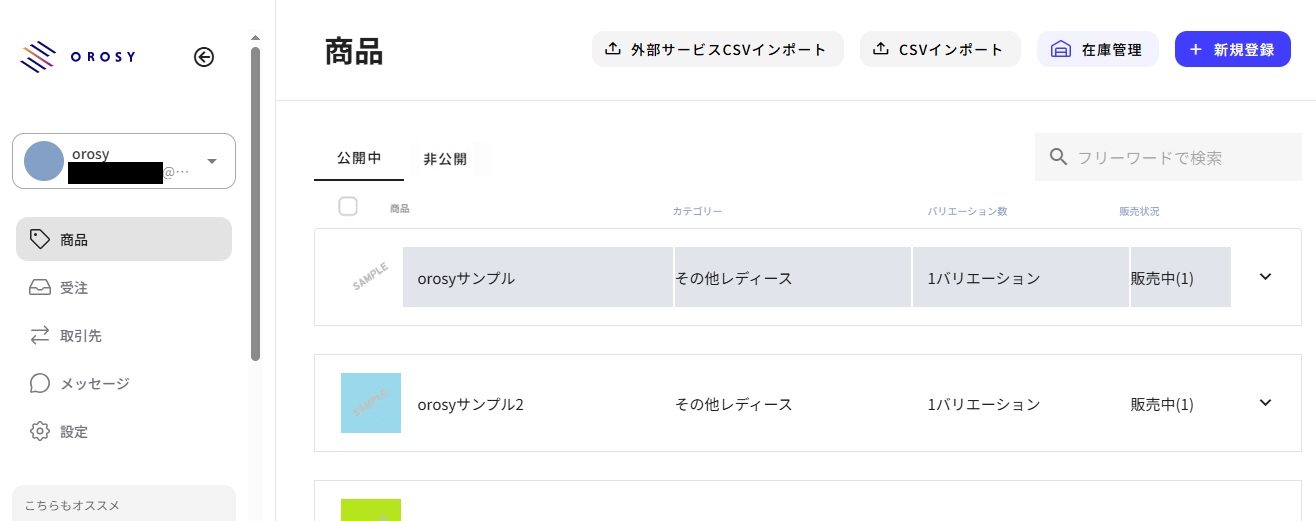Click the 外部サービスCSVインポート button
The width and height of the screenshot is (1316, 521).
pyautogui.click(x=717, y=49)
